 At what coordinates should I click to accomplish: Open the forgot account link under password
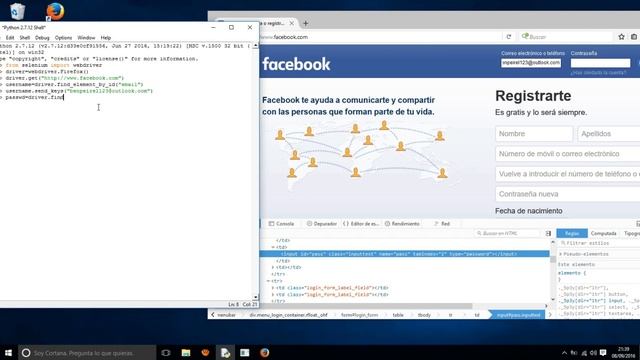pos(598,73)
